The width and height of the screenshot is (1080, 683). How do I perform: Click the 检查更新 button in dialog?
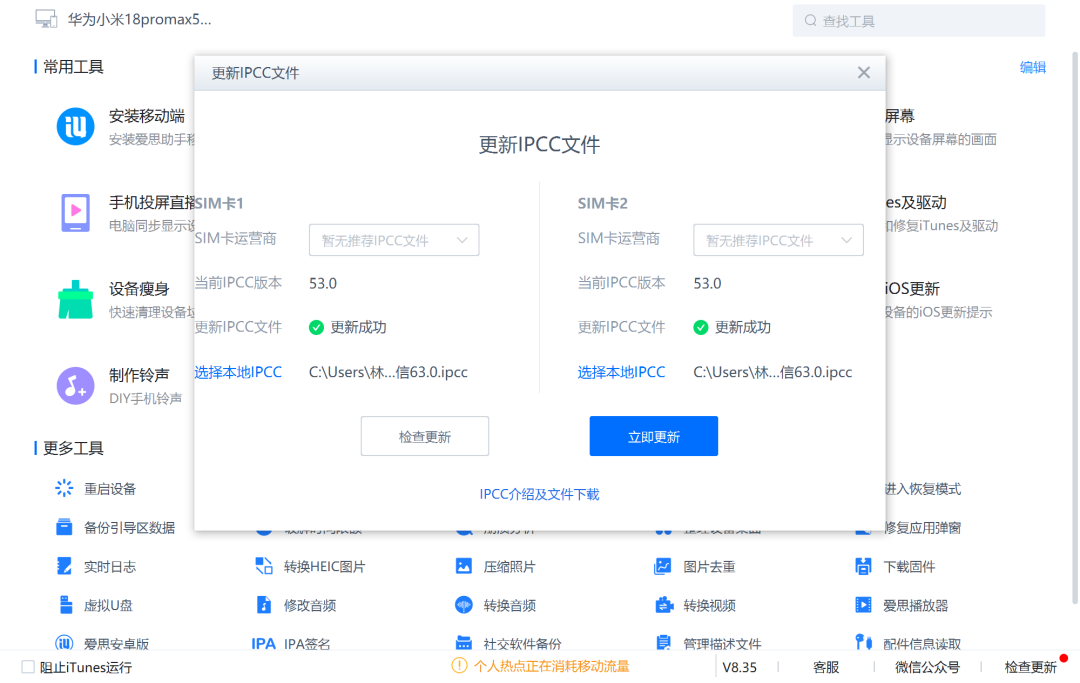pos(424,436)
